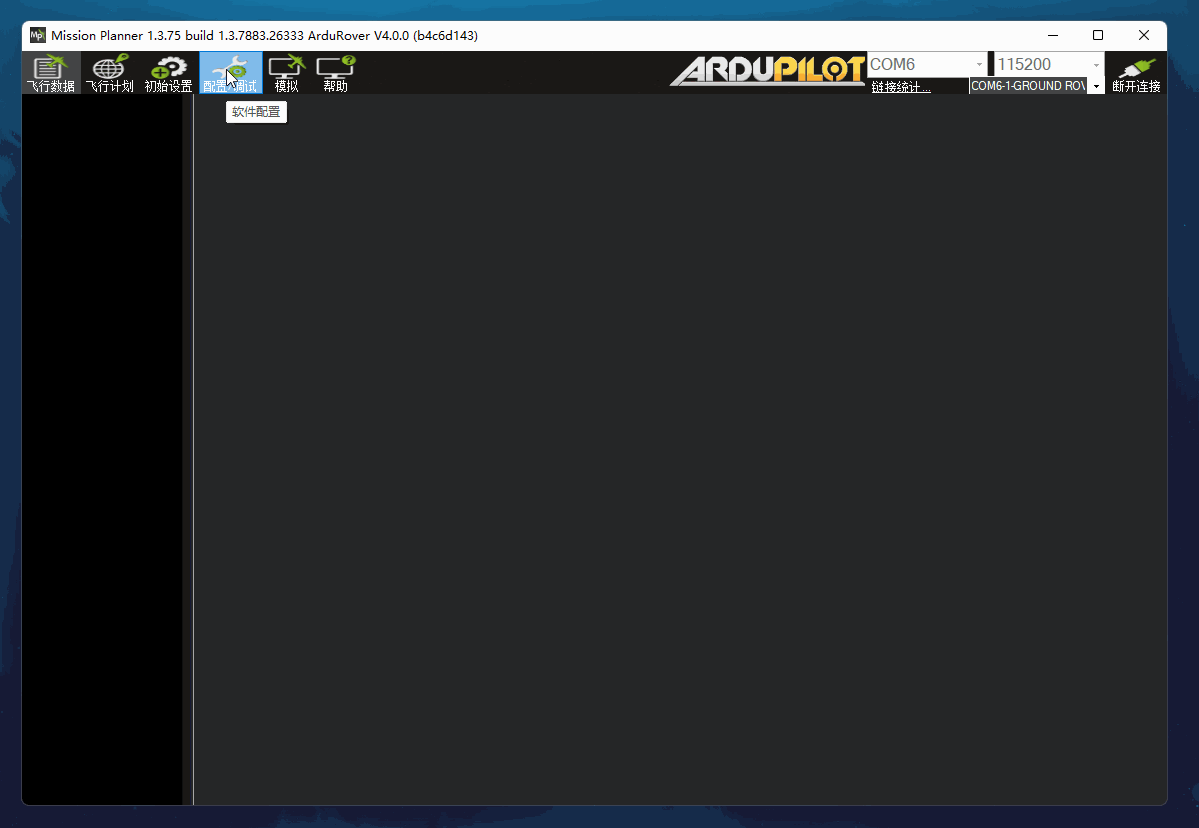This screenshot has height=828, width=1199.
Task: Open the 帮助 help screen
Action: click(336, 73)
